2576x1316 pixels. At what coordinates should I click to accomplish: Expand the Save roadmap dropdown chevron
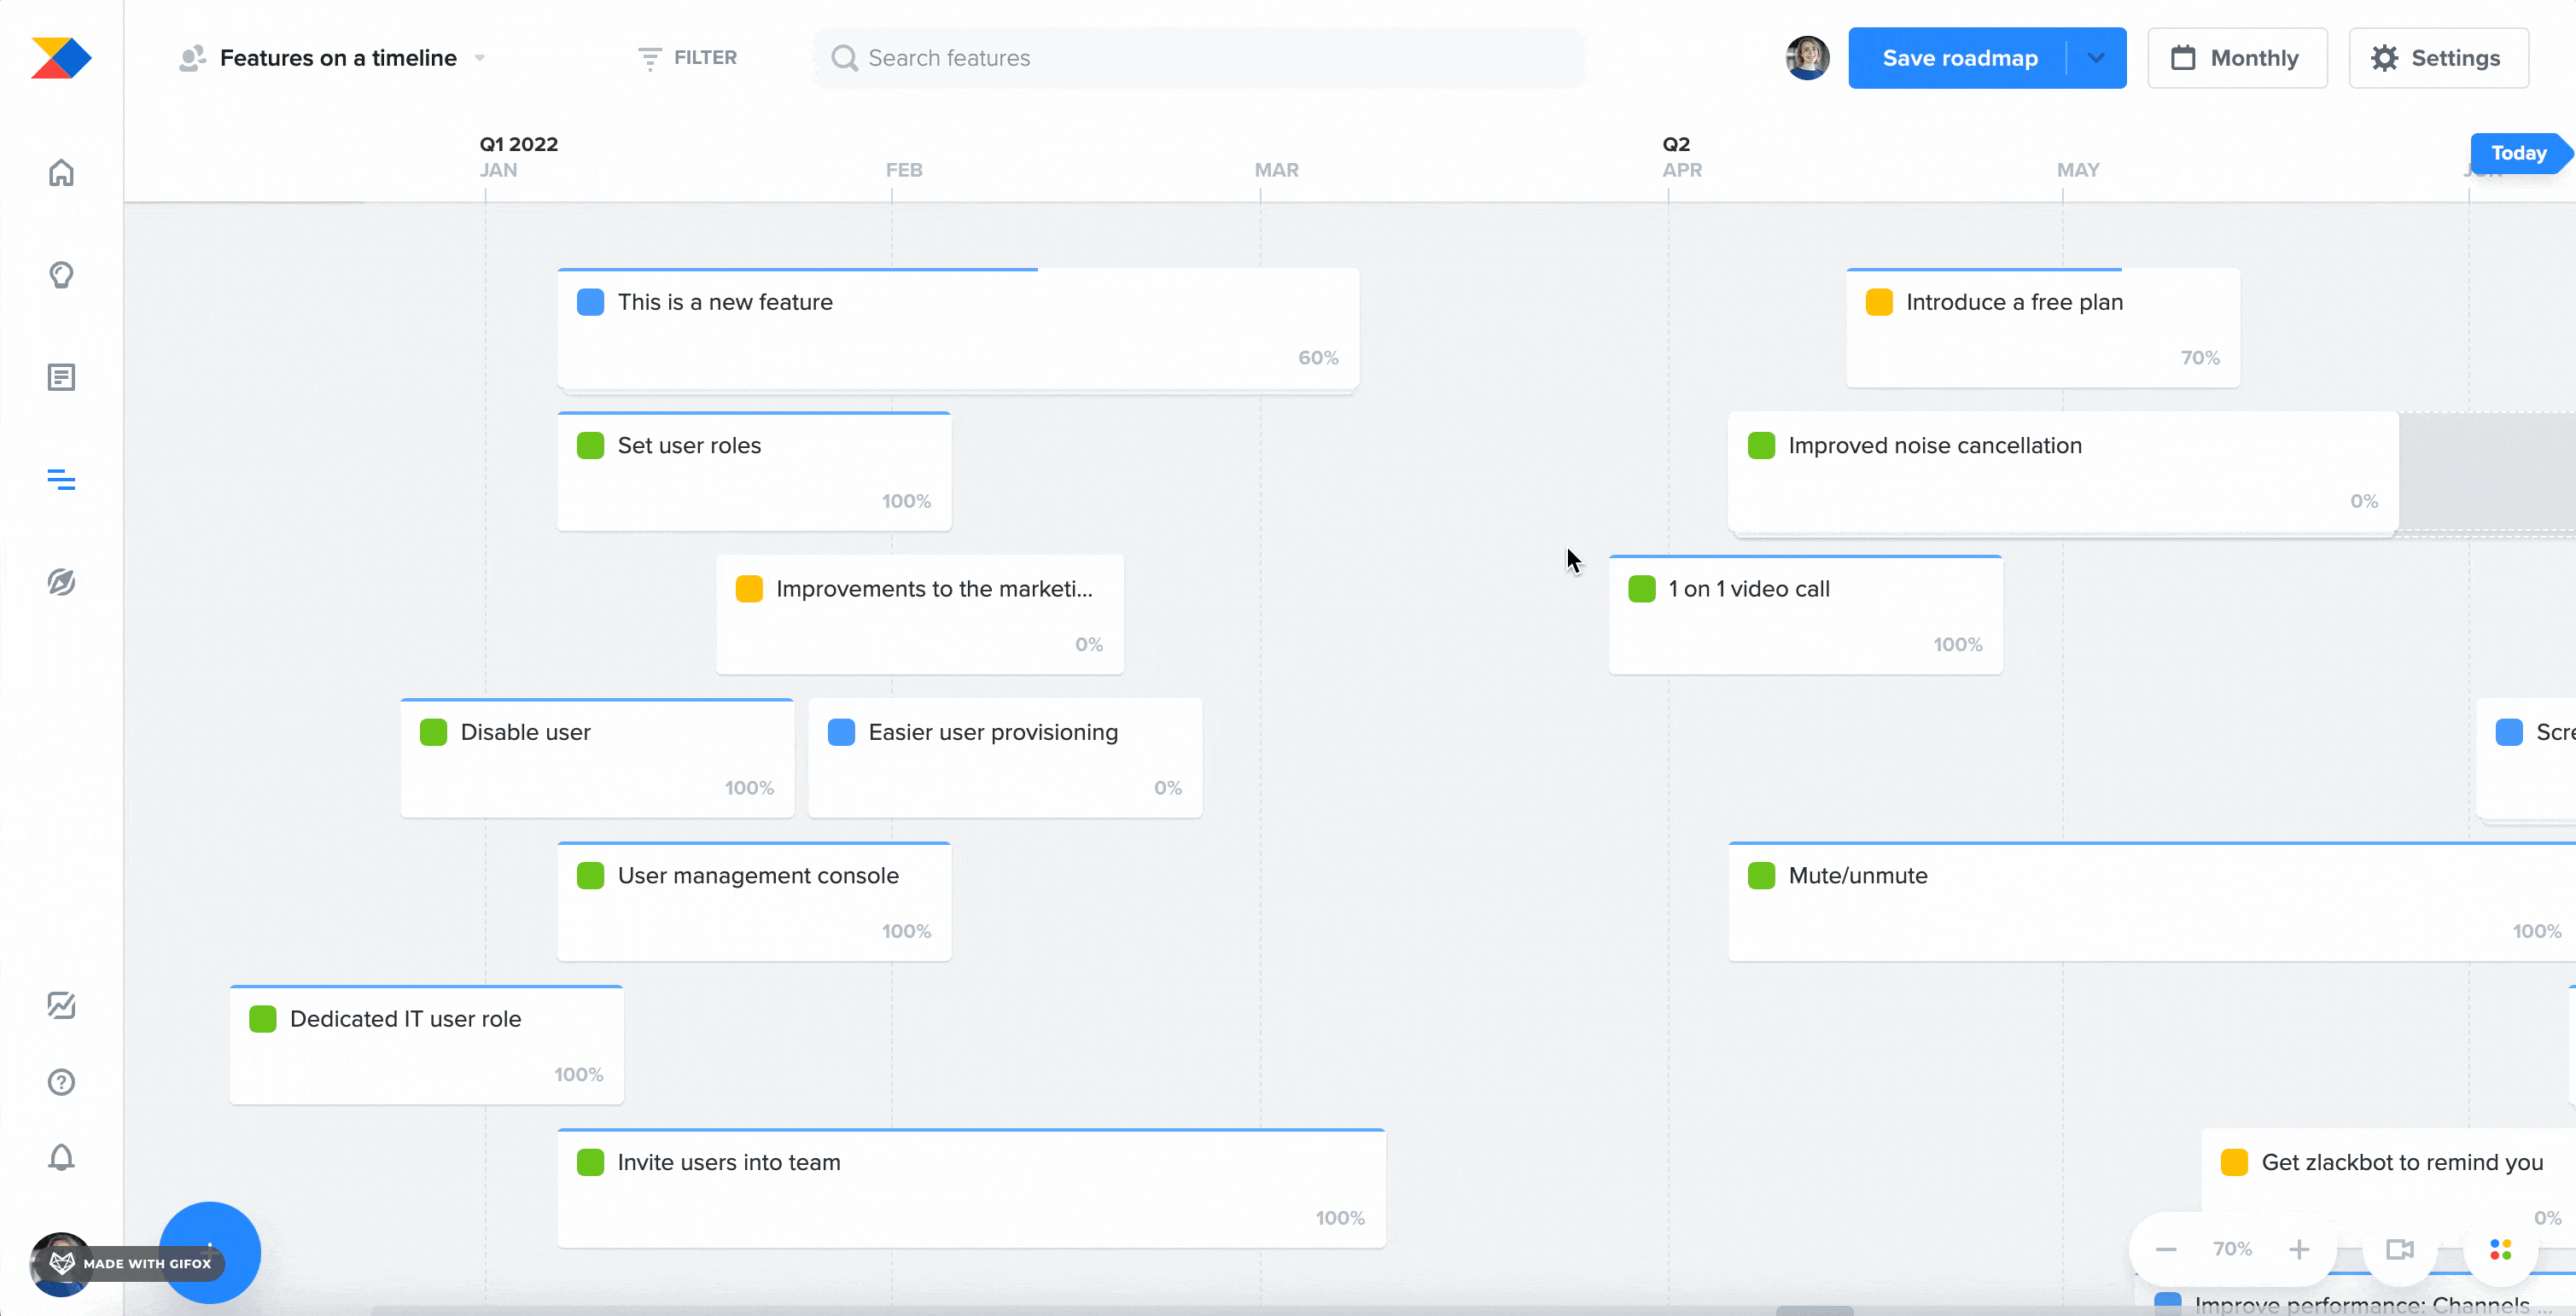[2096, 58]
